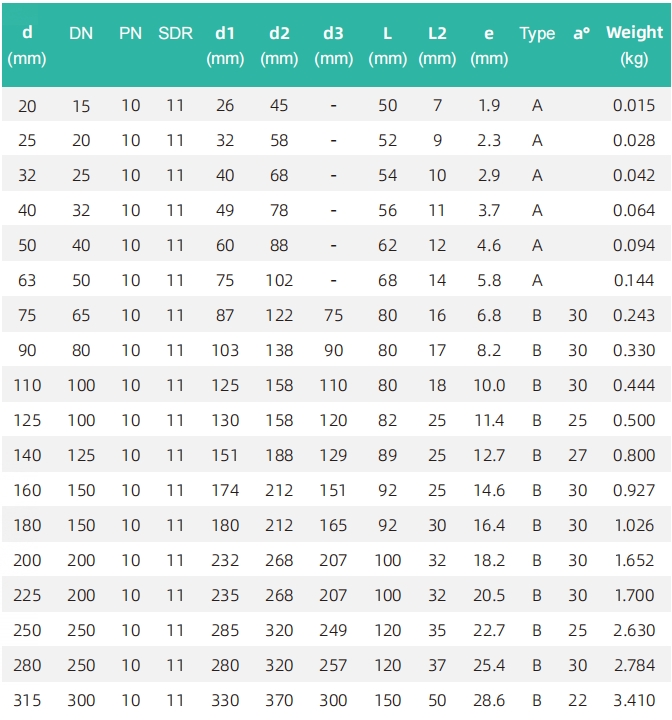Select weight value 1.652
Viewport: 672px width, 720px height.
pyautogui.click(x=634, y=560)
